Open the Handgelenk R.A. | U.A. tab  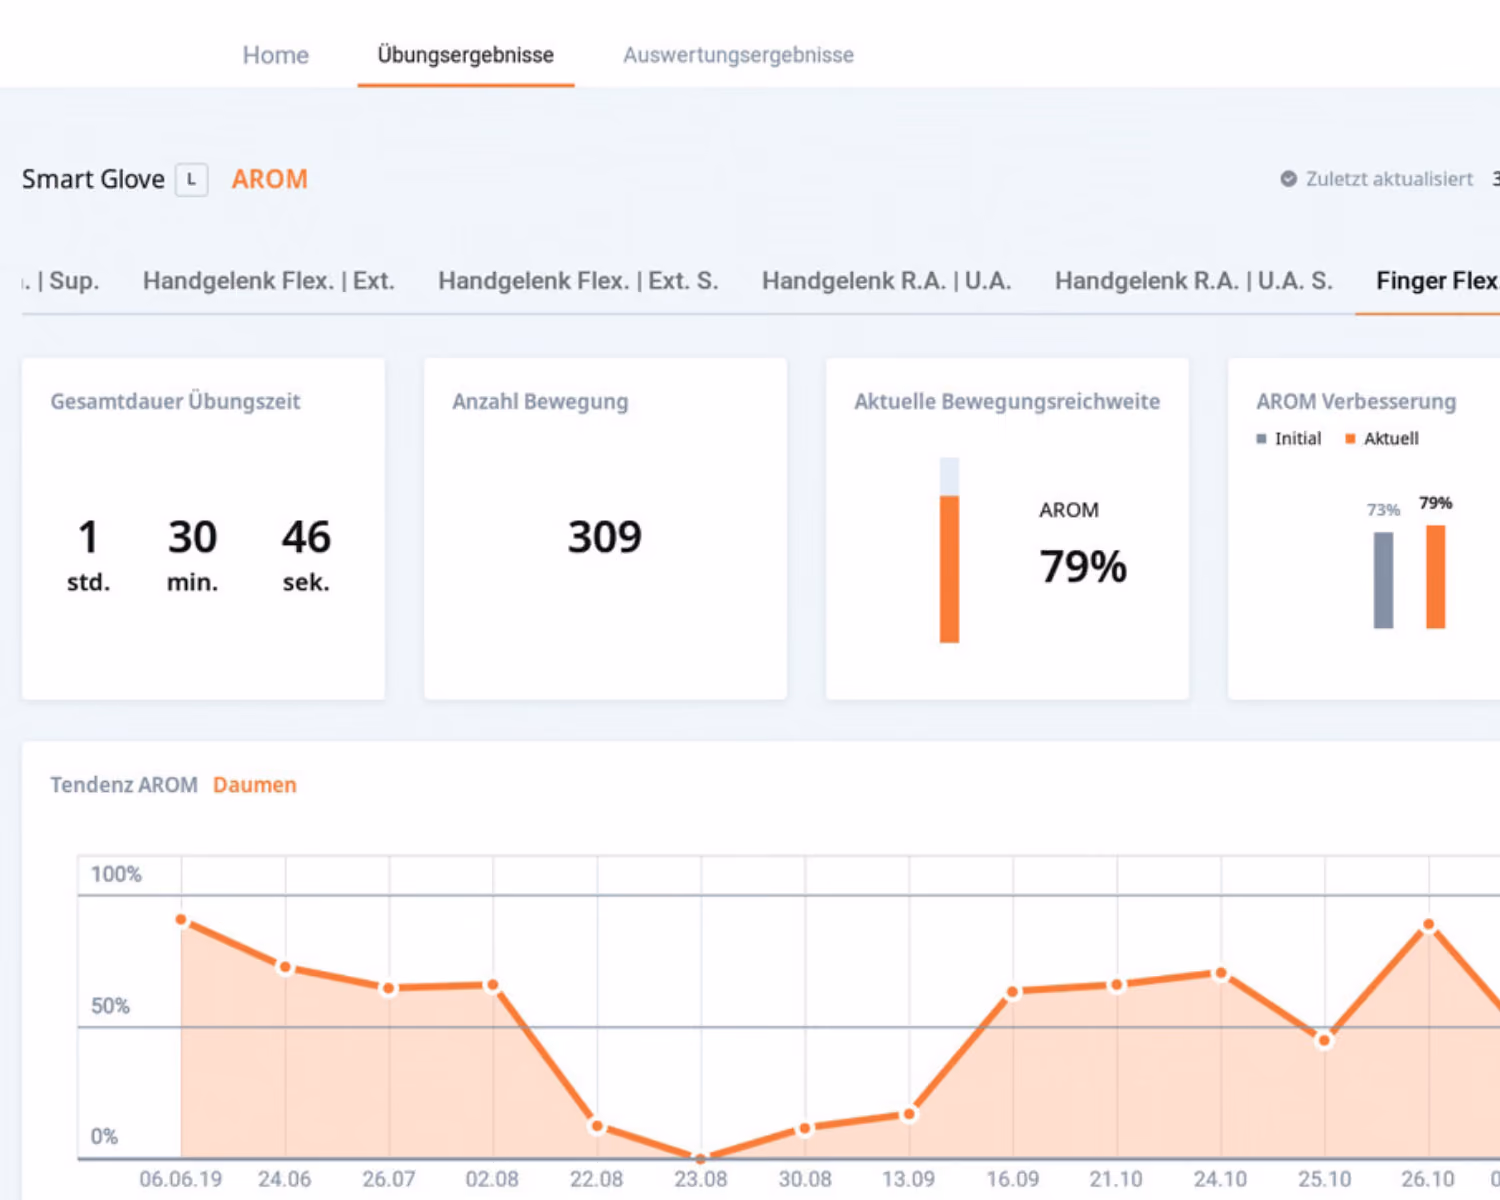pyautogui.click(x=886, y=281)
